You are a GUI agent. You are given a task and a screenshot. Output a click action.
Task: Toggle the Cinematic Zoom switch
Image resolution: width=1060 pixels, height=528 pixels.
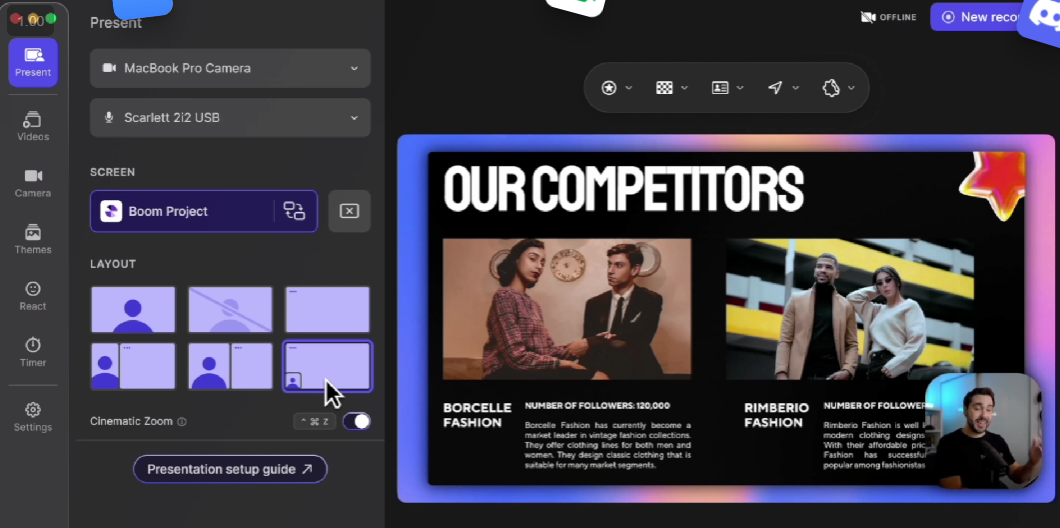pyautogui.click(x=356, y=421)
